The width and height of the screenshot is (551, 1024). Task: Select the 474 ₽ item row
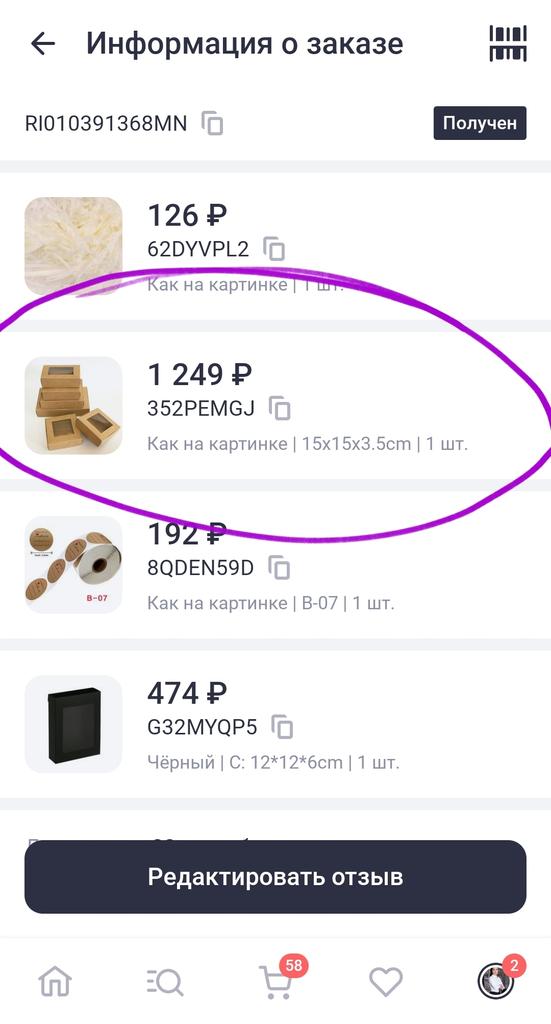point(276,724)
